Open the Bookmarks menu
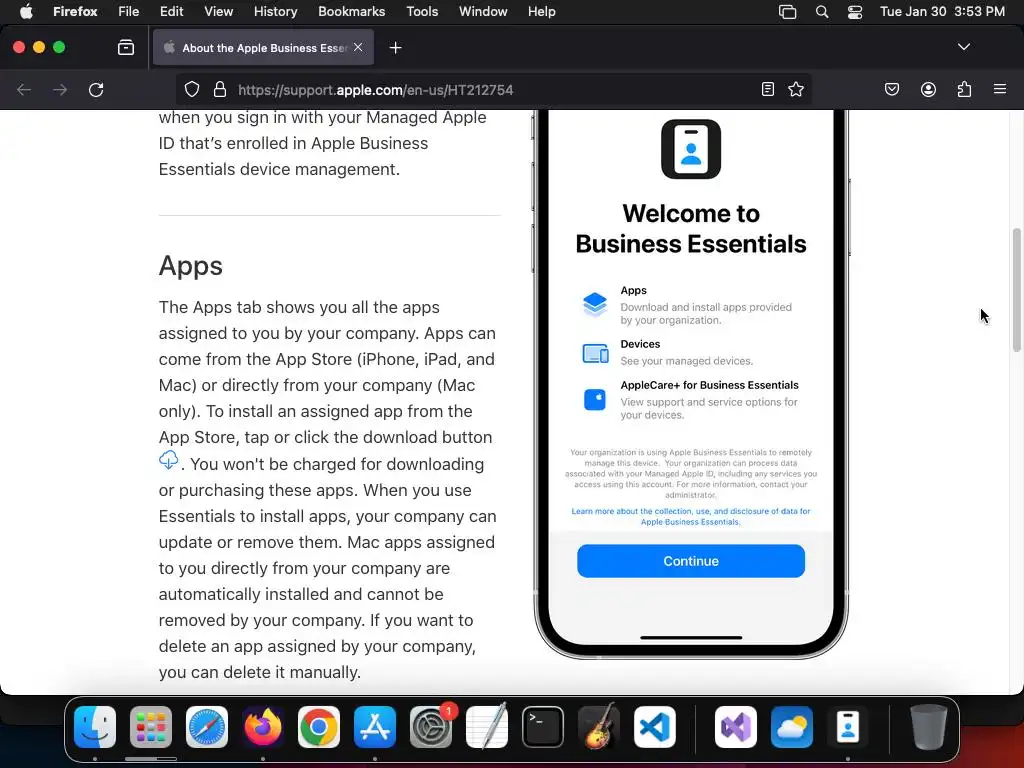This screenshot has width=1024, height=768. coord(351,11)
